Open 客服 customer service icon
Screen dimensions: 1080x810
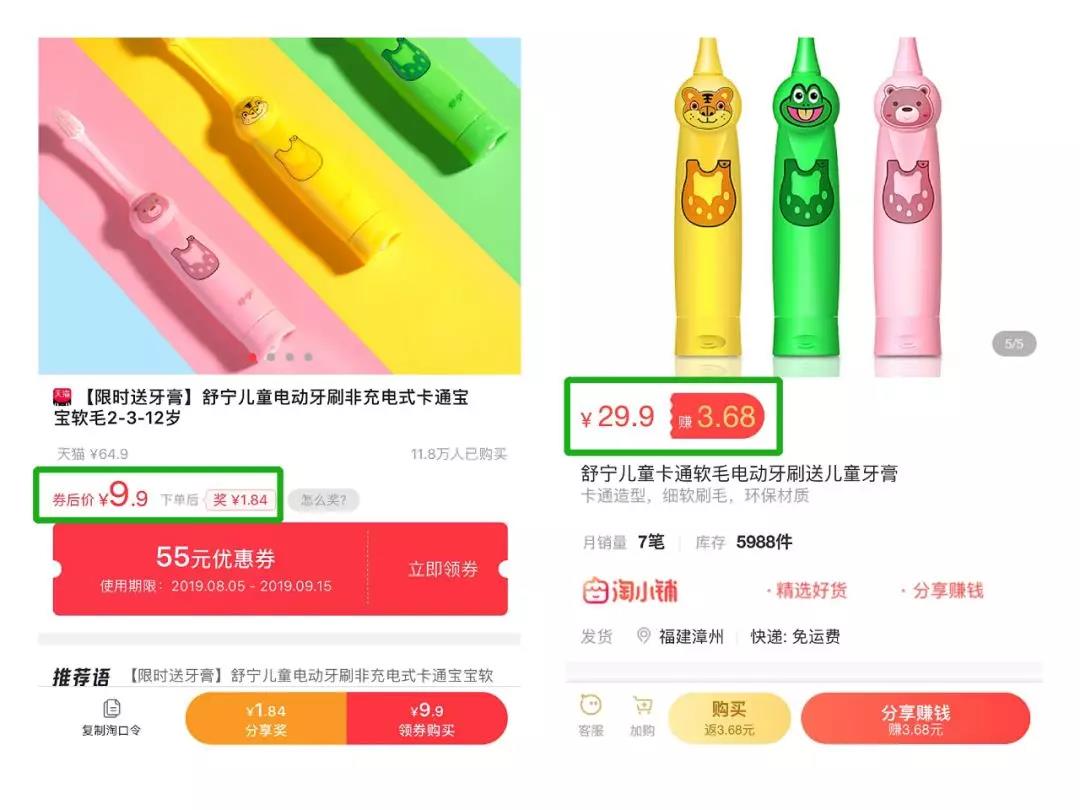click(x=590, y=706)
